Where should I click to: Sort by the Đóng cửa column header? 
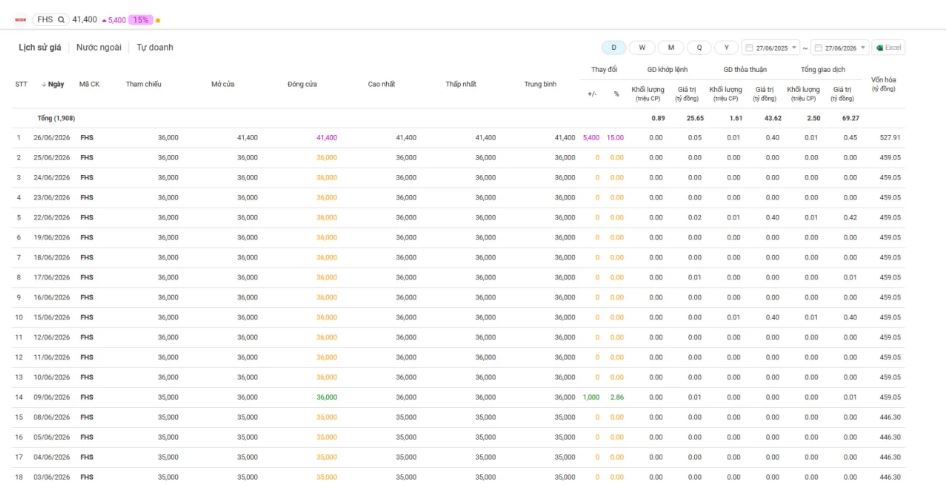pyautogui.click(x=302, y=84)
